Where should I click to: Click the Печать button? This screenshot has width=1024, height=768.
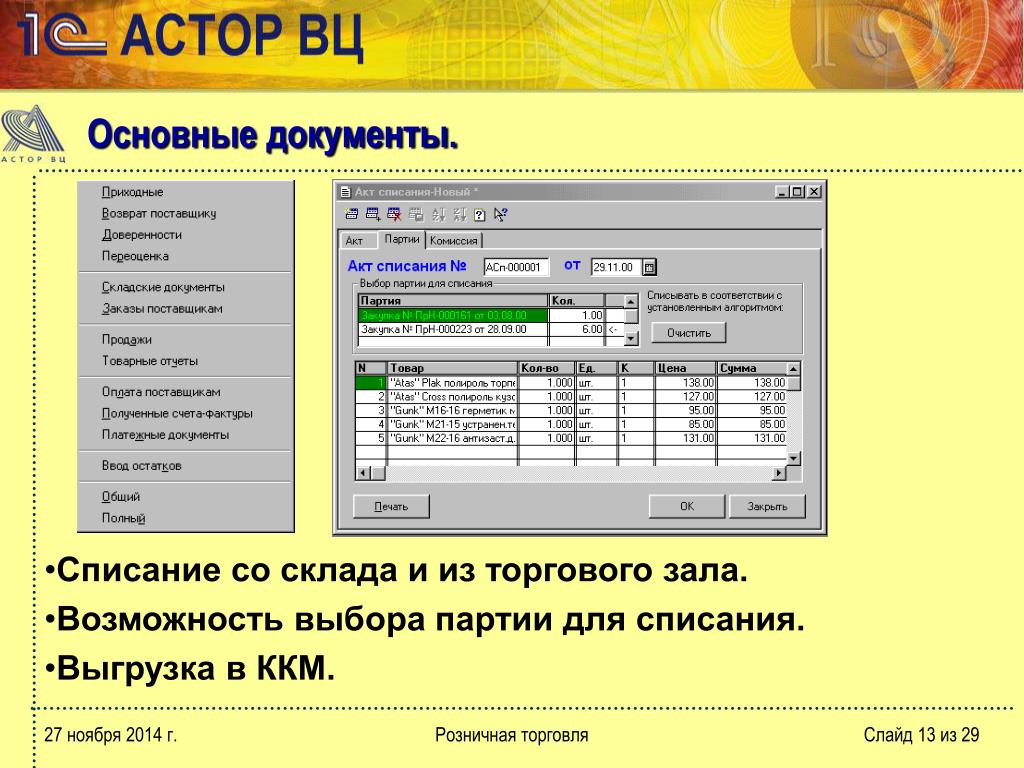[391, 506]
